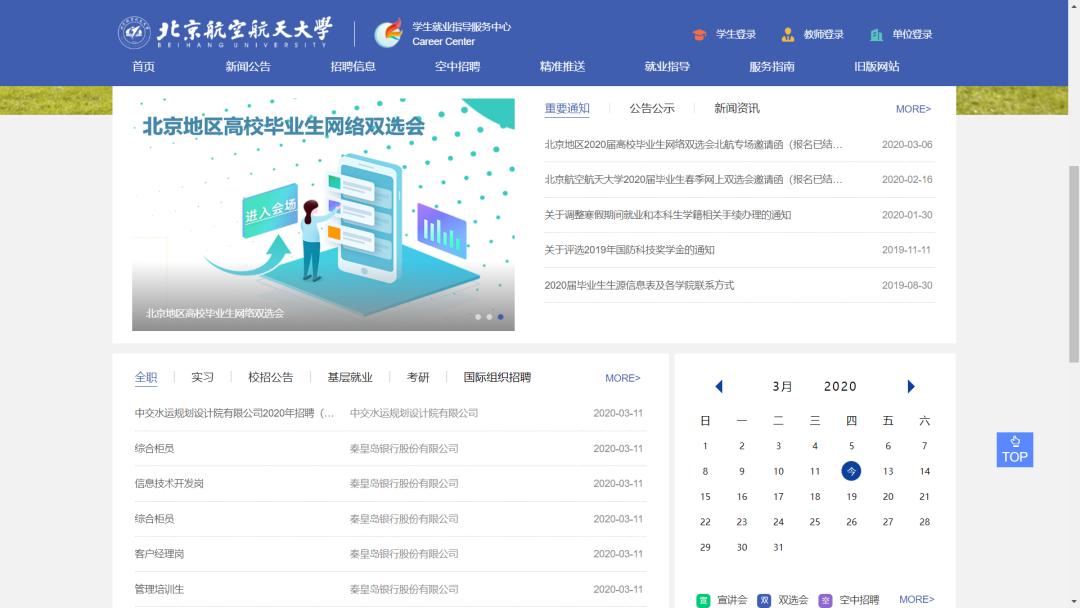Click the Career Center logo icon
Image resolution: width=1080 pixels, height=608 pixels.
click(388, 33)
